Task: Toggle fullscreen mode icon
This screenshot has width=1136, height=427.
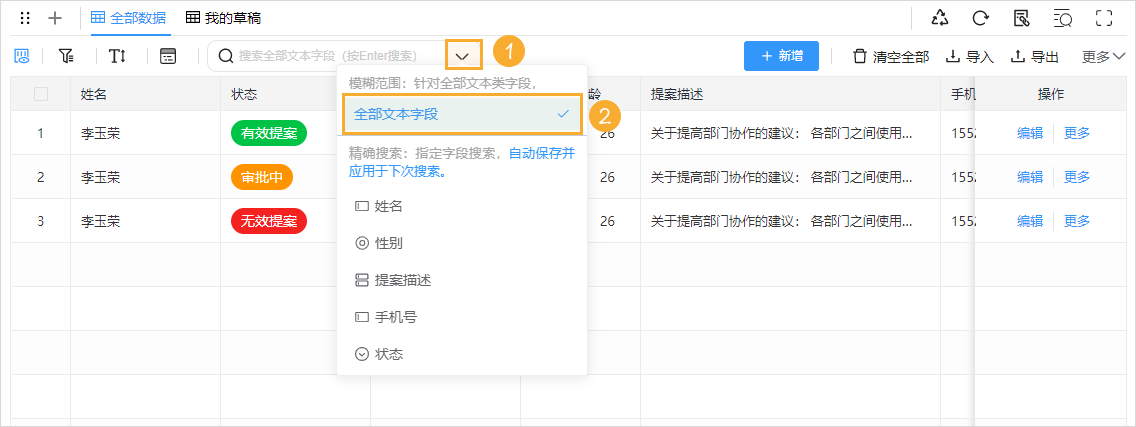Action: [1103, 18]
